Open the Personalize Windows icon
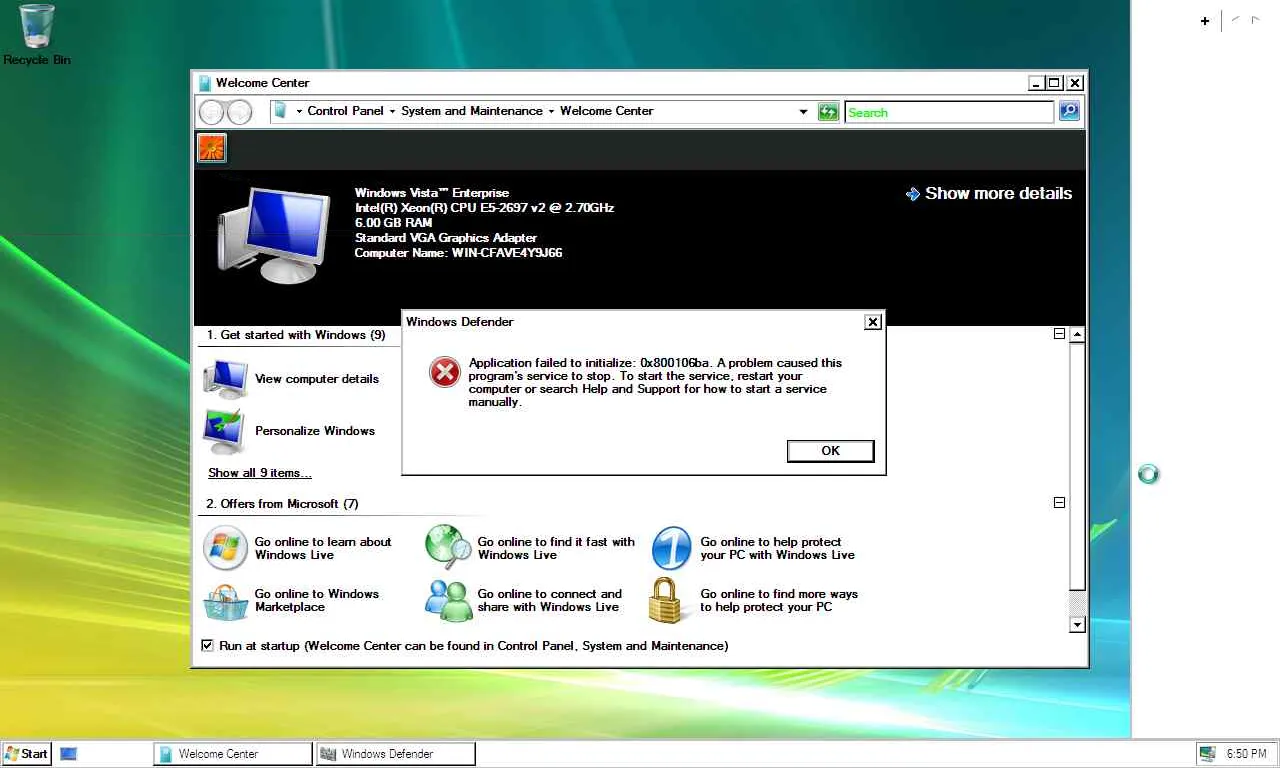1280x768 pixels. pyautogui.click(x=224, y=430)
